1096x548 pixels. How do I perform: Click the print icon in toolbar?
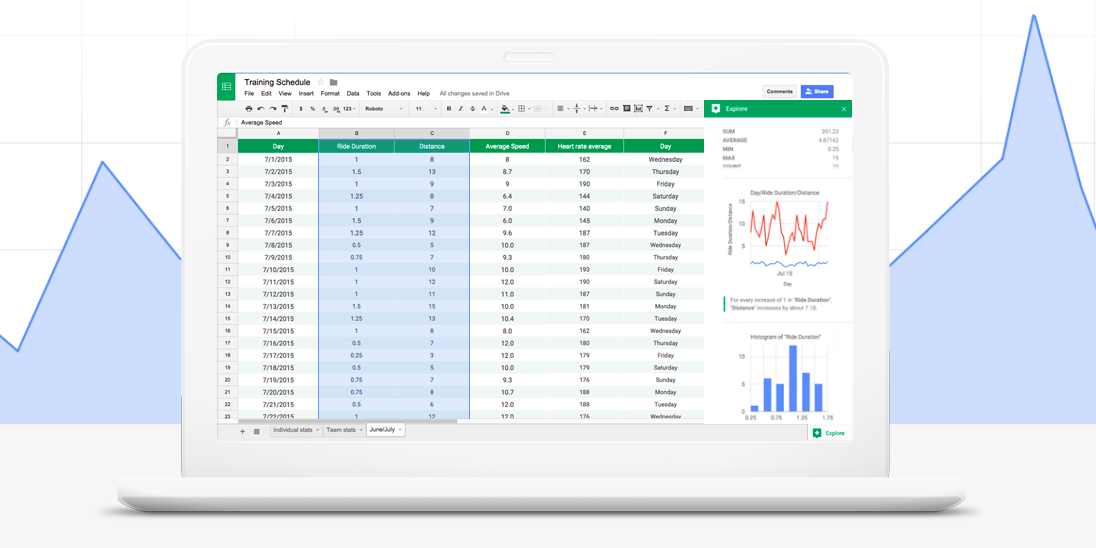tap(249, 109)
